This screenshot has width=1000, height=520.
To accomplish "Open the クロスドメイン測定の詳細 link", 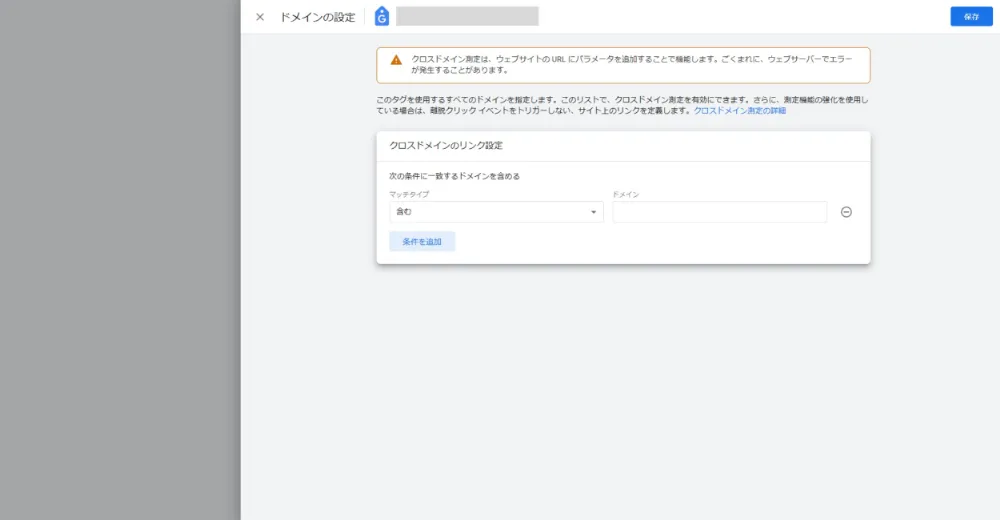I will [740, 110].
